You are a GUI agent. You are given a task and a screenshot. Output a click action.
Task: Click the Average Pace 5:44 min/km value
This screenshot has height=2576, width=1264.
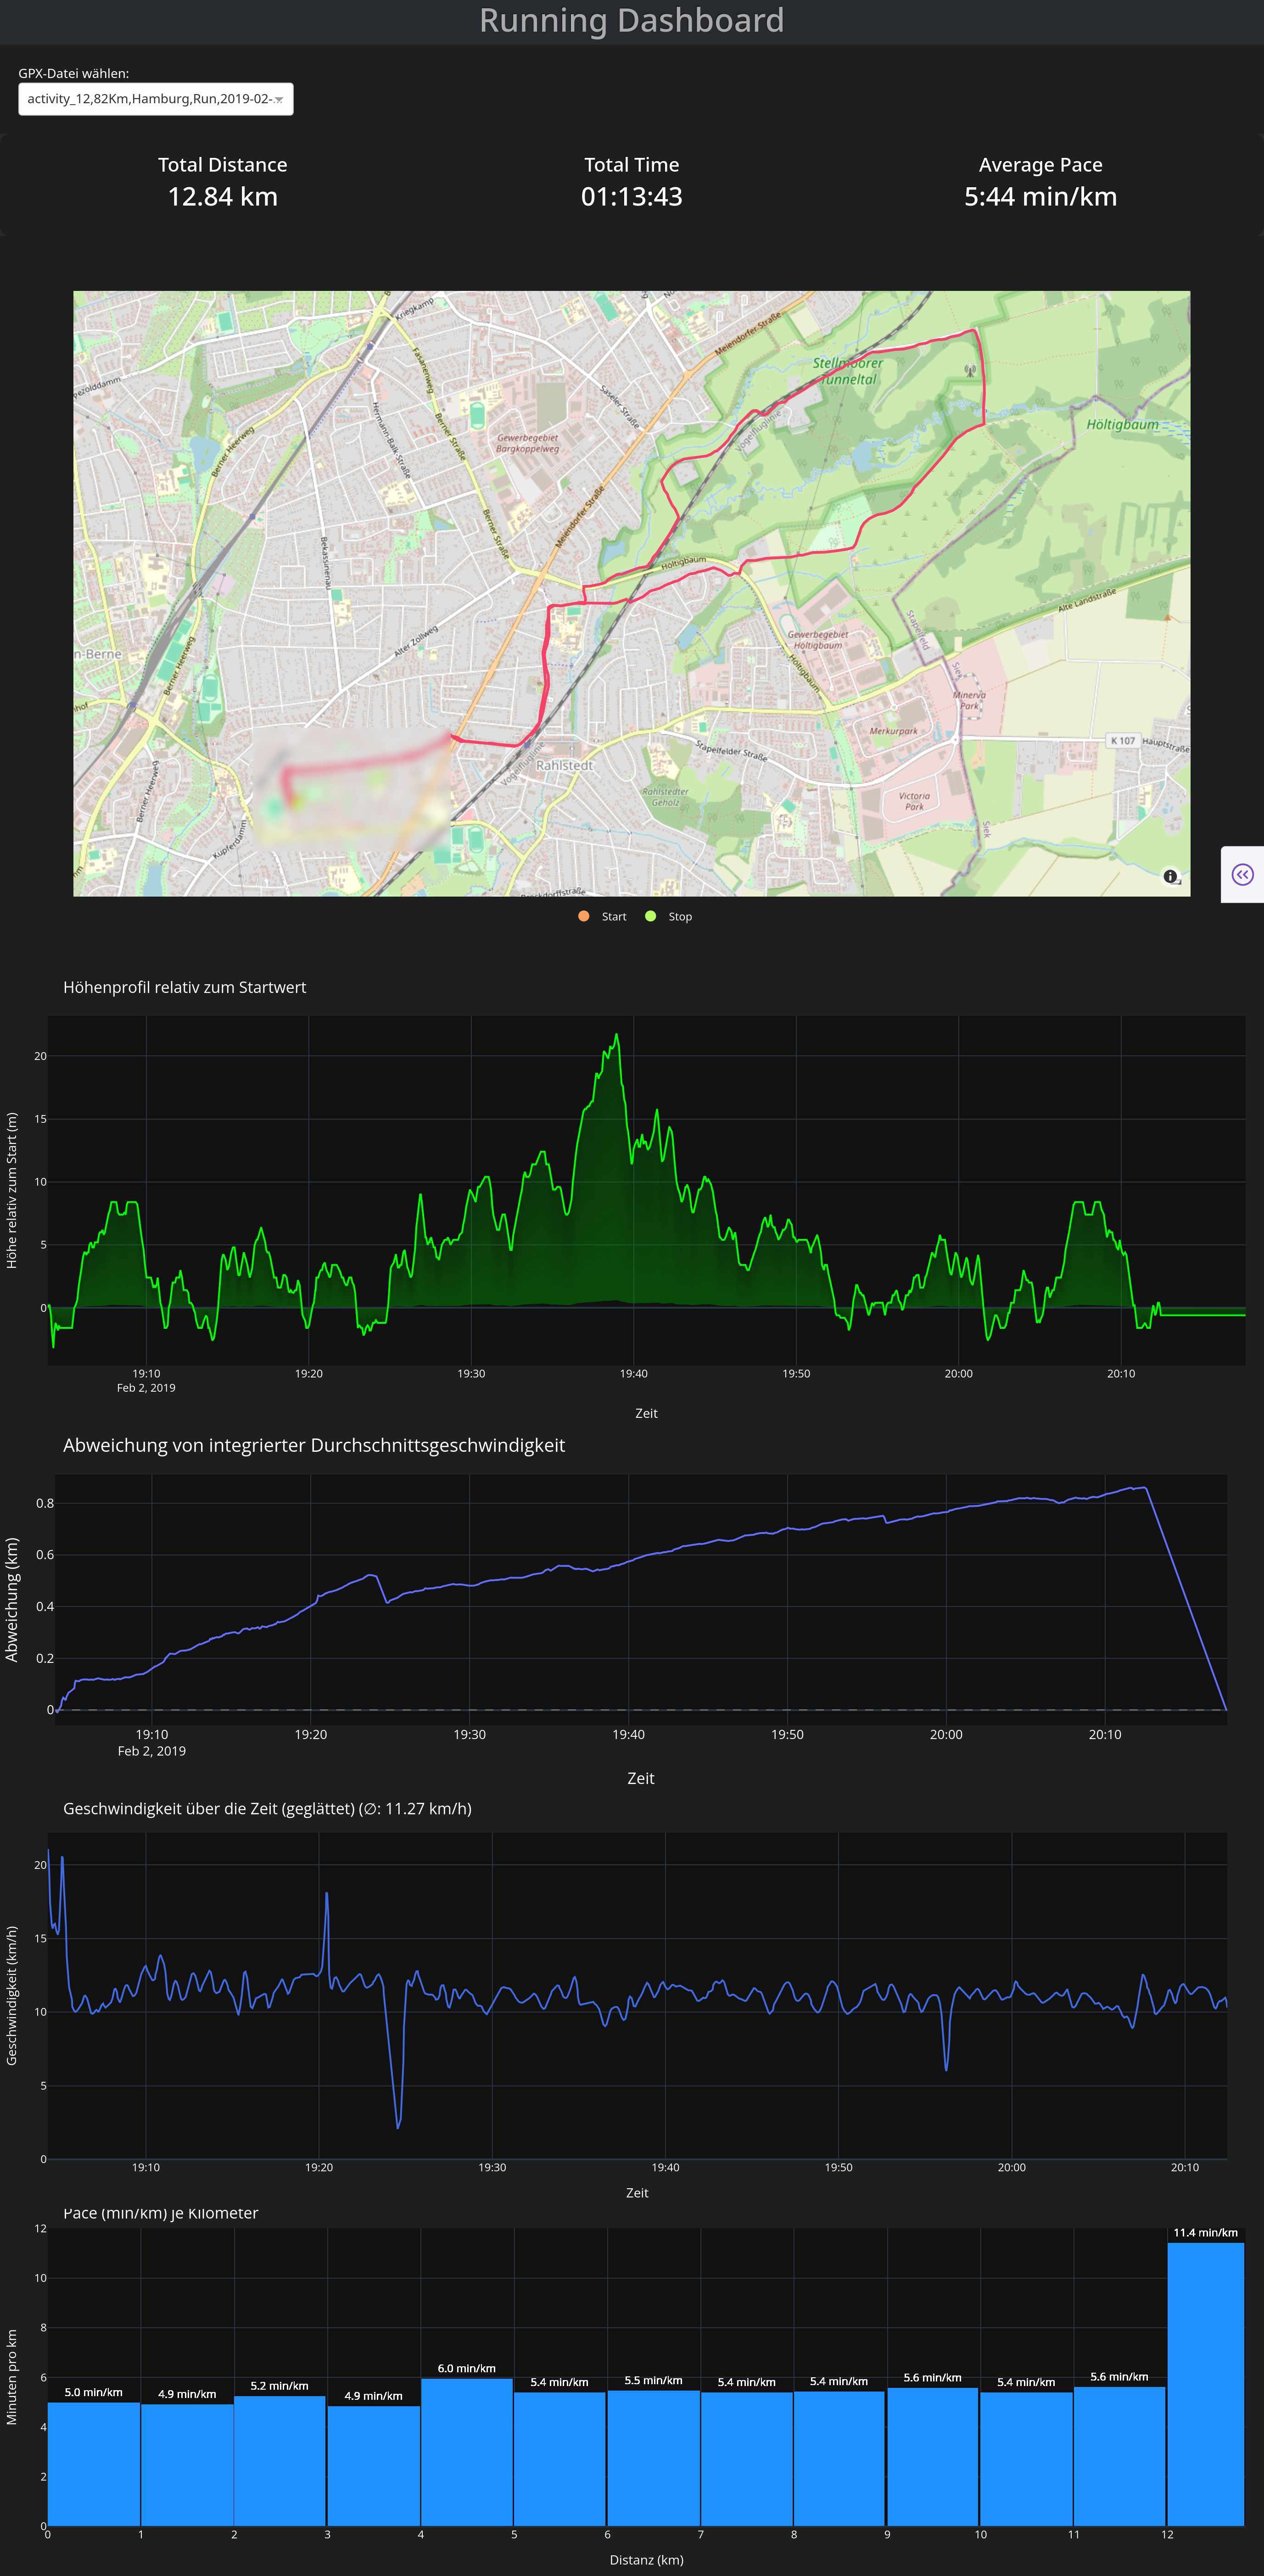click(x=1040, y=197)
